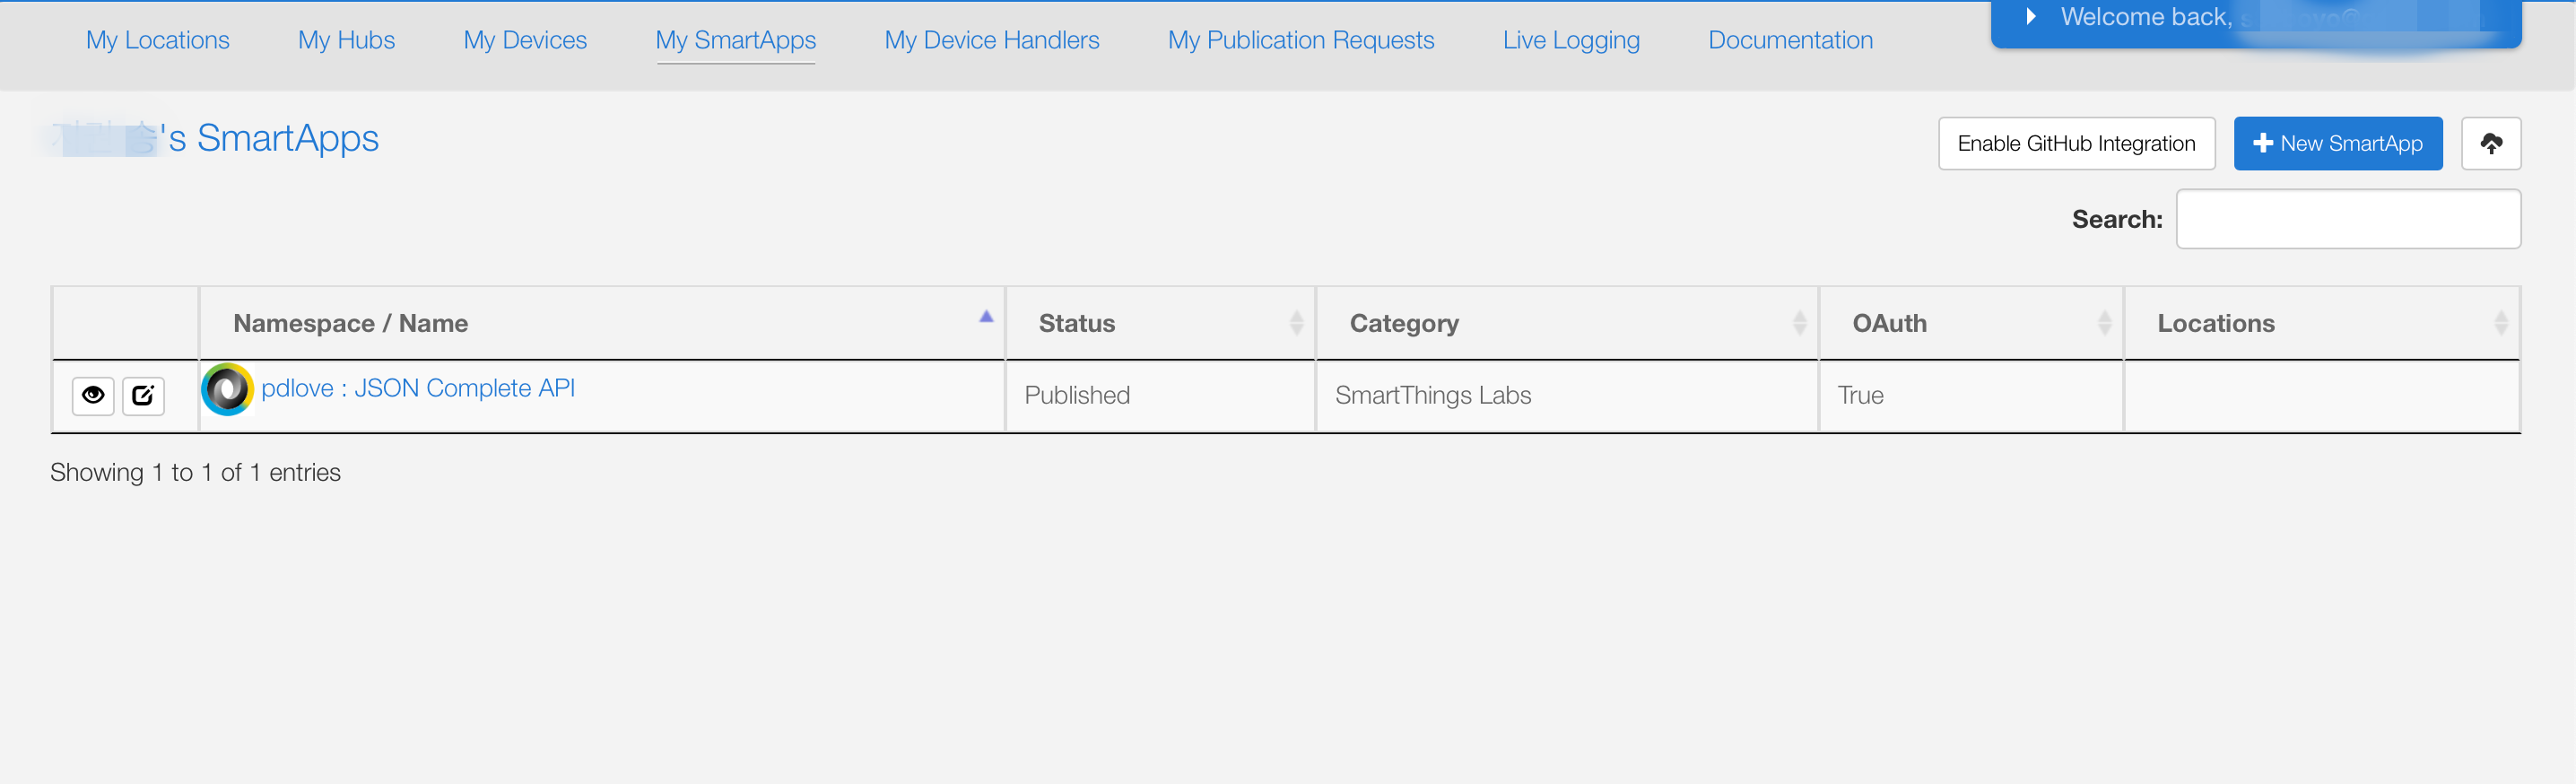Click the cloud upload icon button
The height and width of the screenshot is (784, 2576).
click(2490, 143)
